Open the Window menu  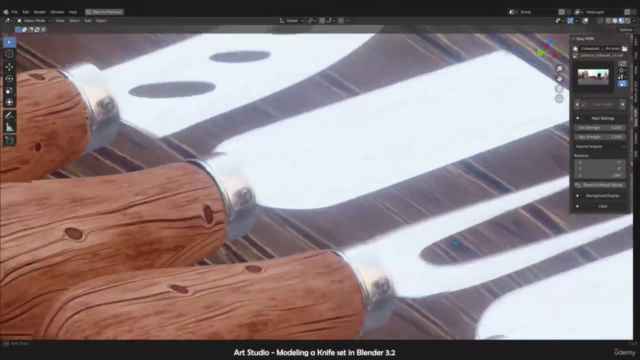coord(57,12)
